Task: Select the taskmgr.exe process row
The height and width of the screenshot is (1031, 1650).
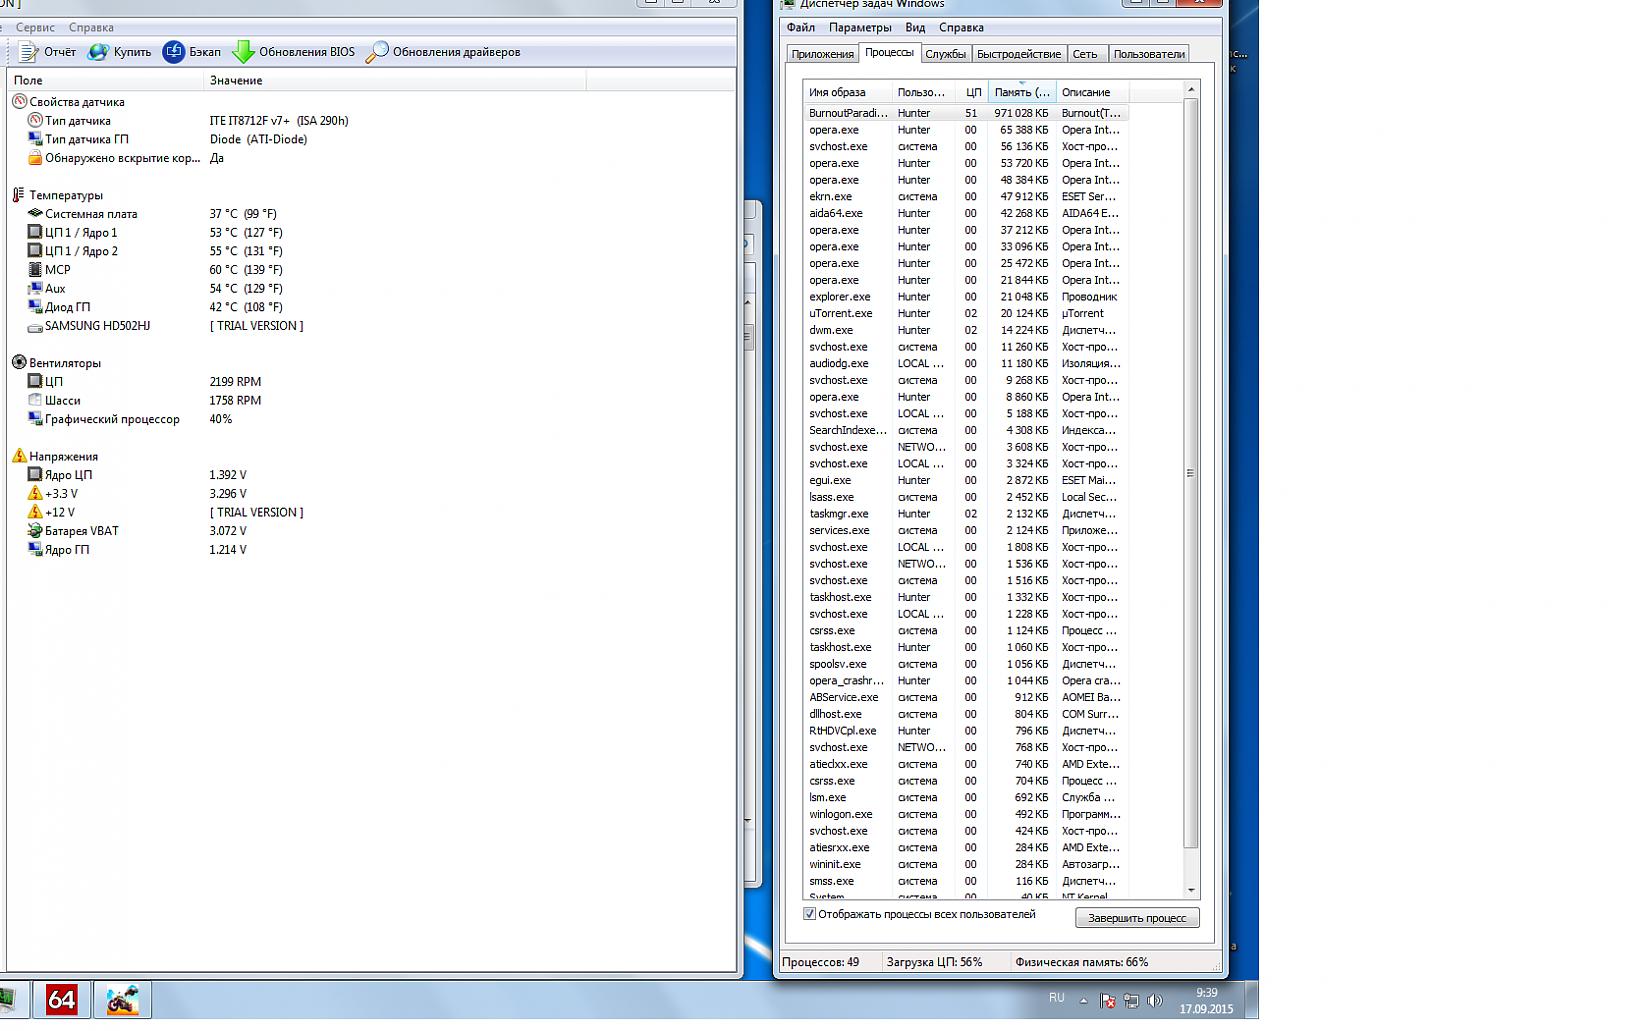Action: click(966, 514)
